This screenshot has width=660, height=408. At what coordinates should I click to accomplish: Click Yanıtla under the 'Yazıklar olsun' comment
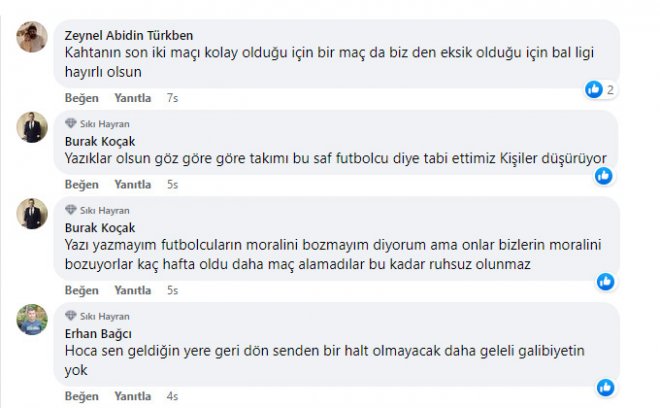tap(132, 184)
